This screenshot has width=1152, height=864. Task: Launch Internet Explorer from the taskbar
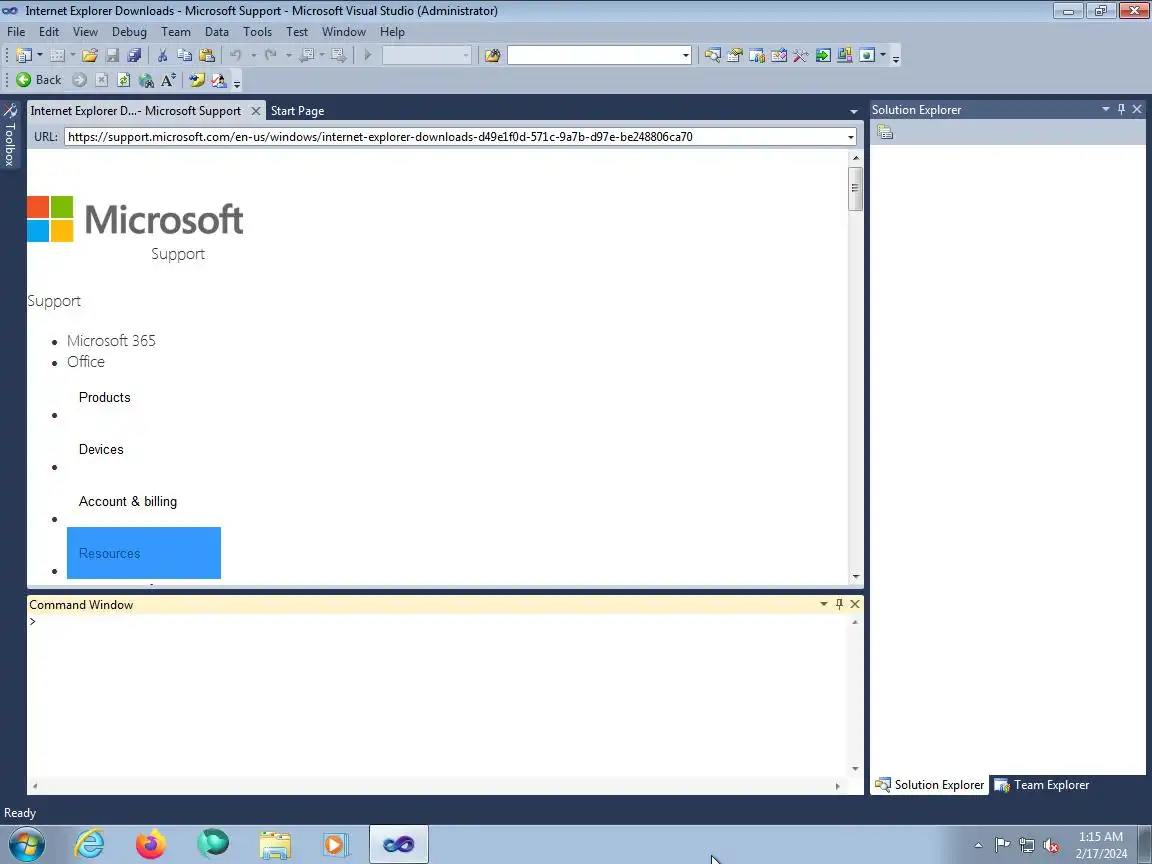pyautogui.click(x=90, y=843)
